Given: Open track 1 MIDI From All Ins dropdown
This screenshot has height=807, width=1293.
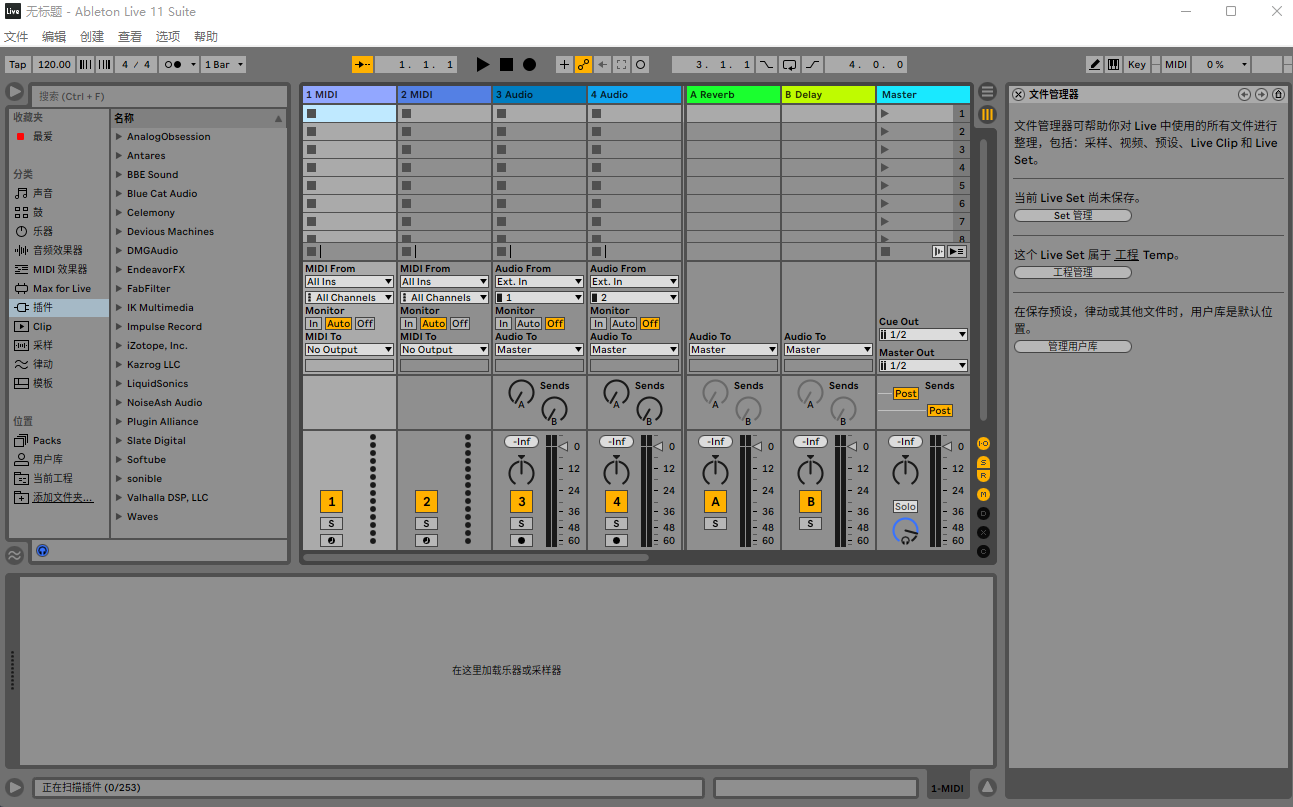Looking at the screenshot, I should point(349,282).
